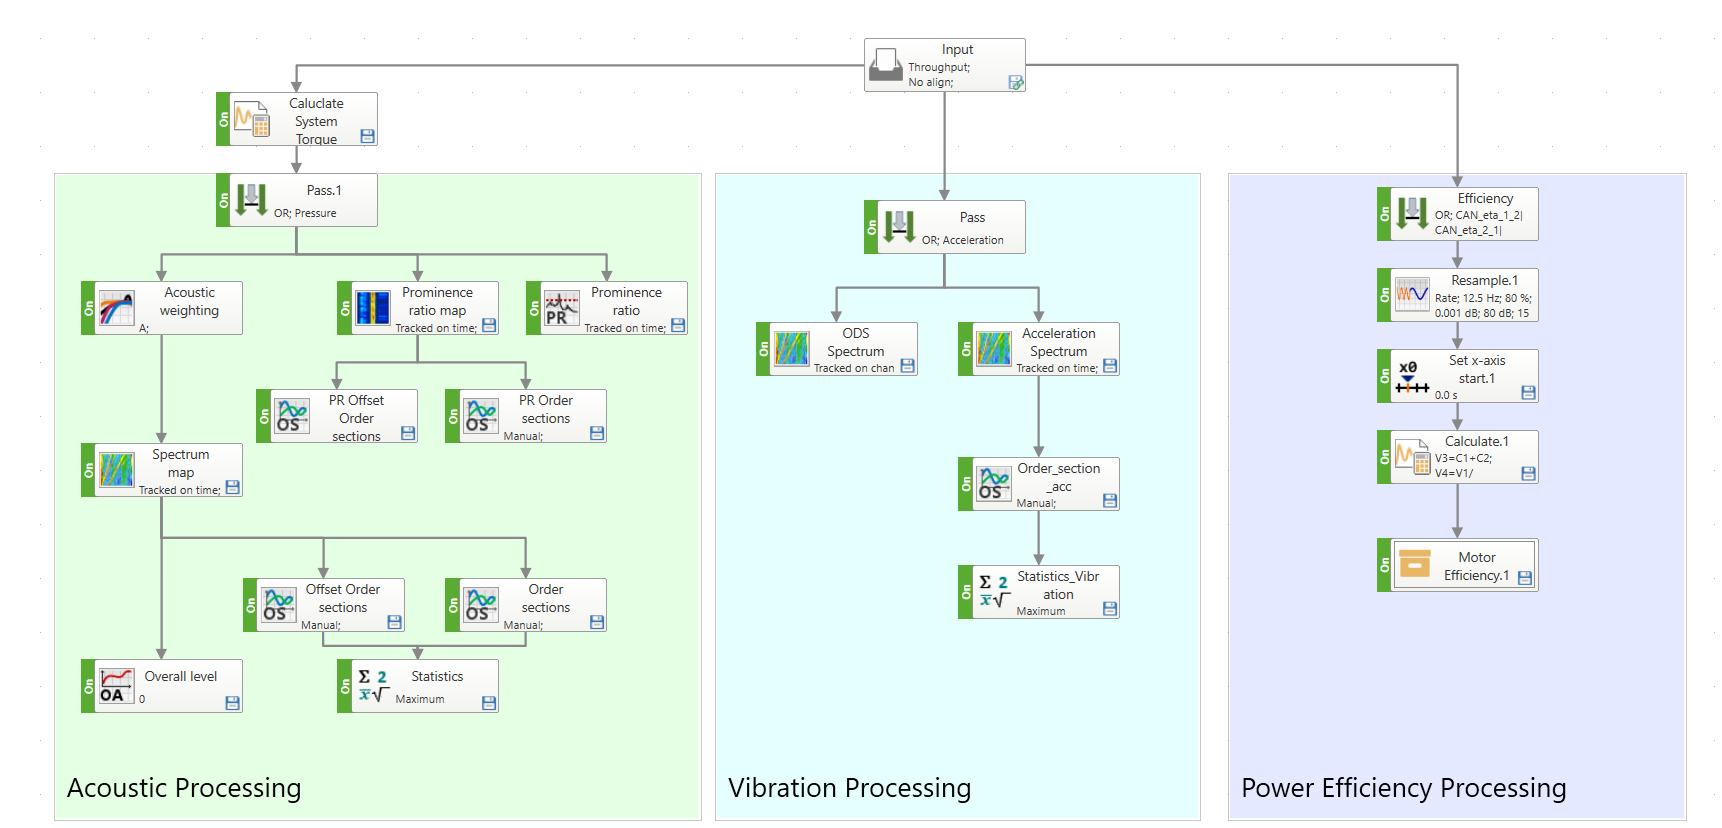Click the 'OR; Pressure' text on Pass.1
Viewport: 1722px width, 828px height.
click(305, 213)
